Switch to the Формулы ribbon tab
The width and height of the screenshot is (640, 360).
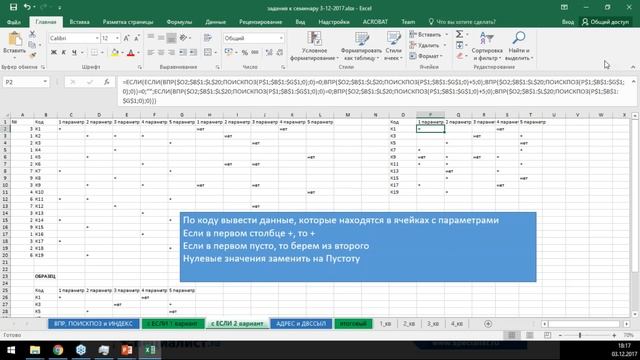click(x=179, y=22)
